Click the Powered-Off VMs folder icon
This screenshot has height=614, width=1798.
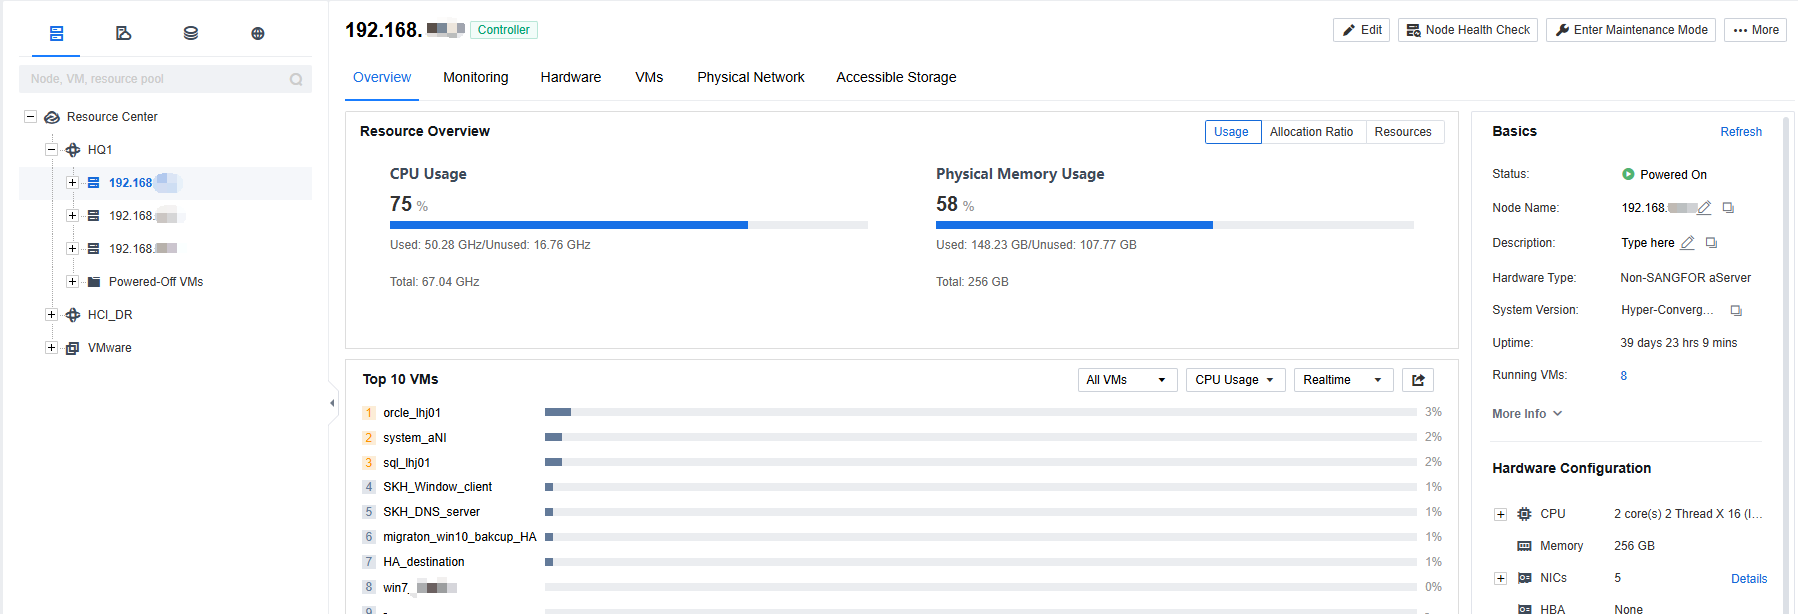tap(94, 282)
